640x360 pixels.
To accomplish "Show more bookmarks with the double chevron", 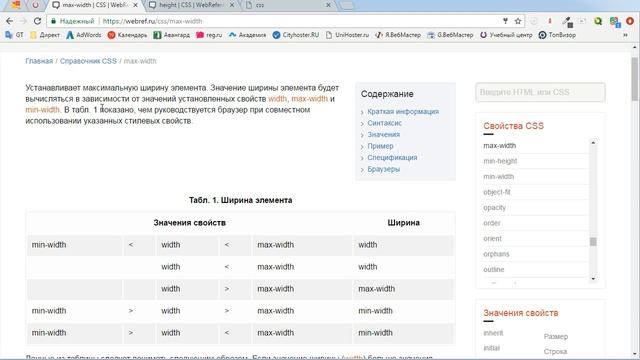I will (x=625, y=35).
